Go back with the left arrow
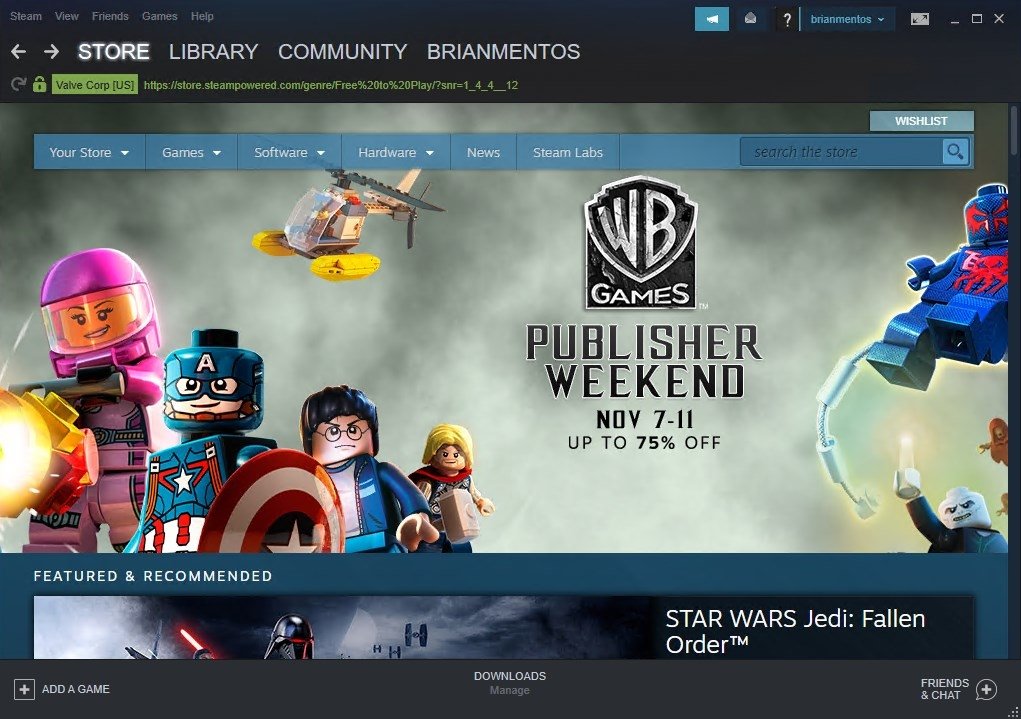Screen dimensions: 1021x719 [18, 51]
